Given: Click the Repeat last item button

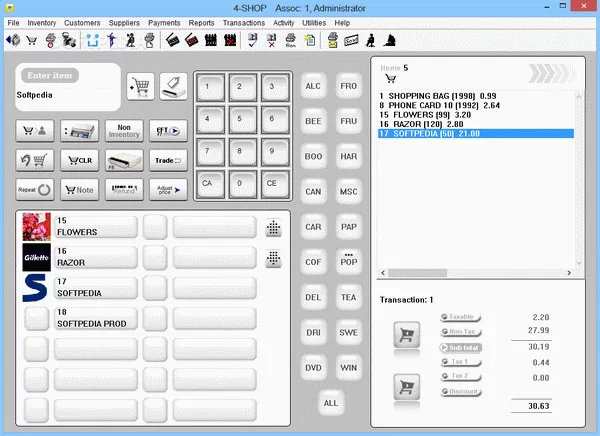Looking at the screenshot, I should click(x=34, y=189).
